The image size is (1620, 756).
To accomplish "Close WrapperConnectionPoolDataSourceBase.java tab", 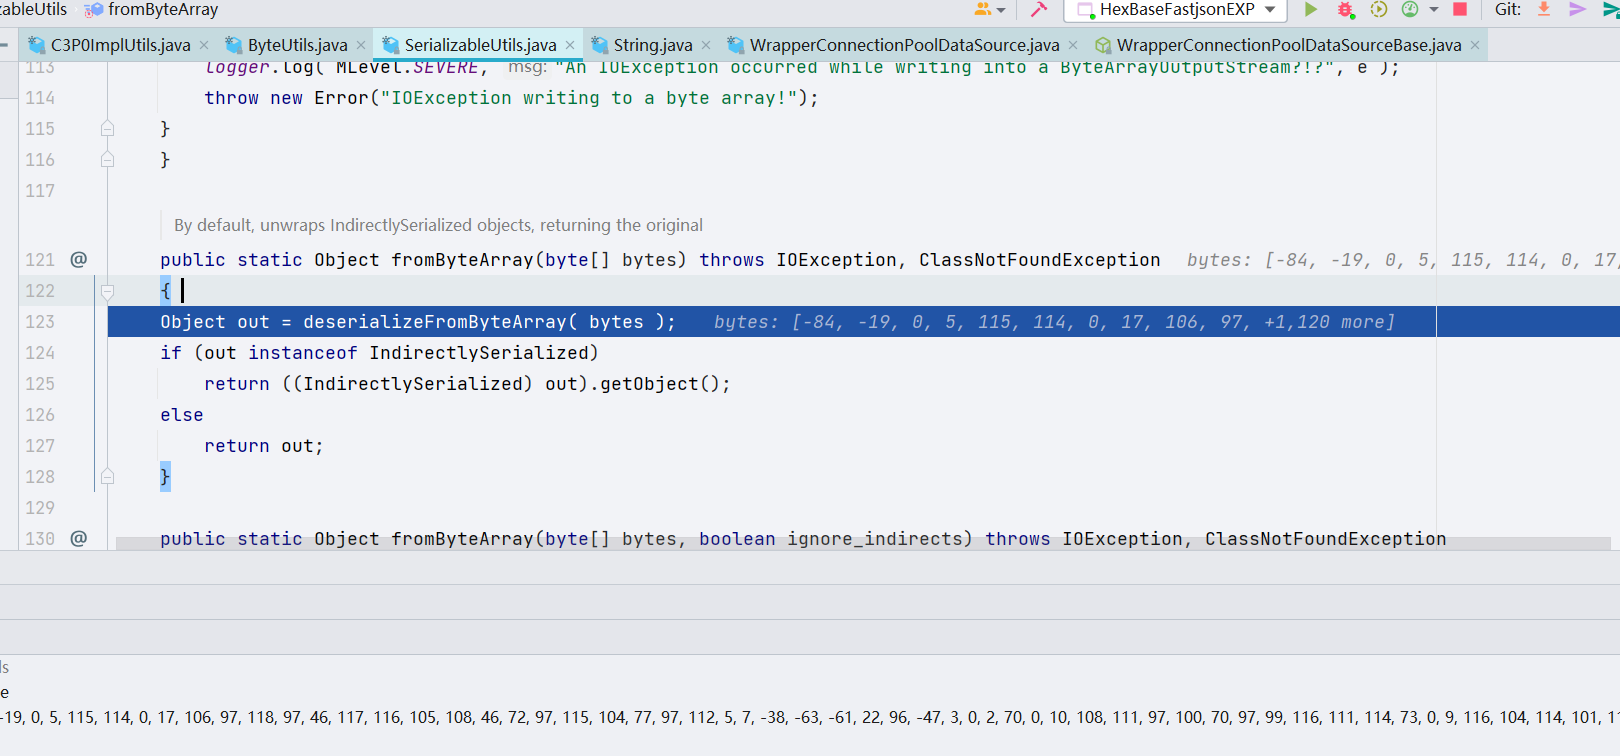I will tap(1475, 45).
